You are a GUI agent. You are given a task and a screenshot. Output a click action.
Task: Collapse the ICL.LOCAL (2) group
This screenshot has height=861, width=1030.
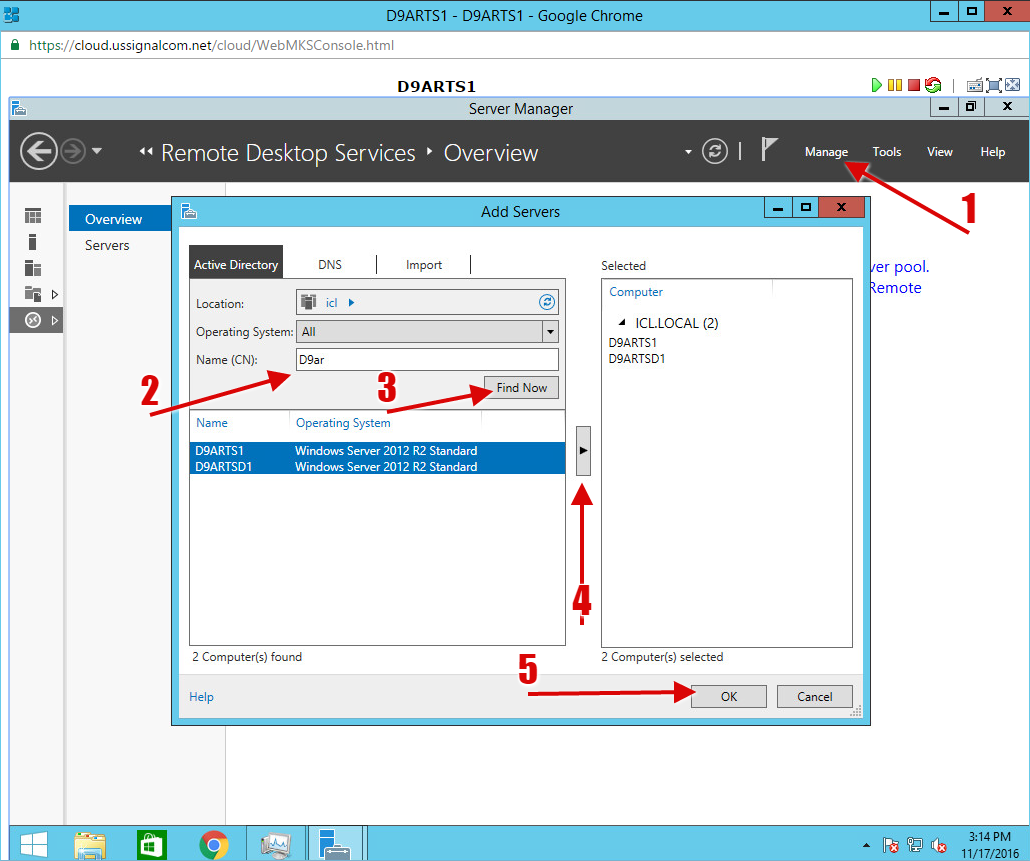pyautogui.click(x=621, y=322)
